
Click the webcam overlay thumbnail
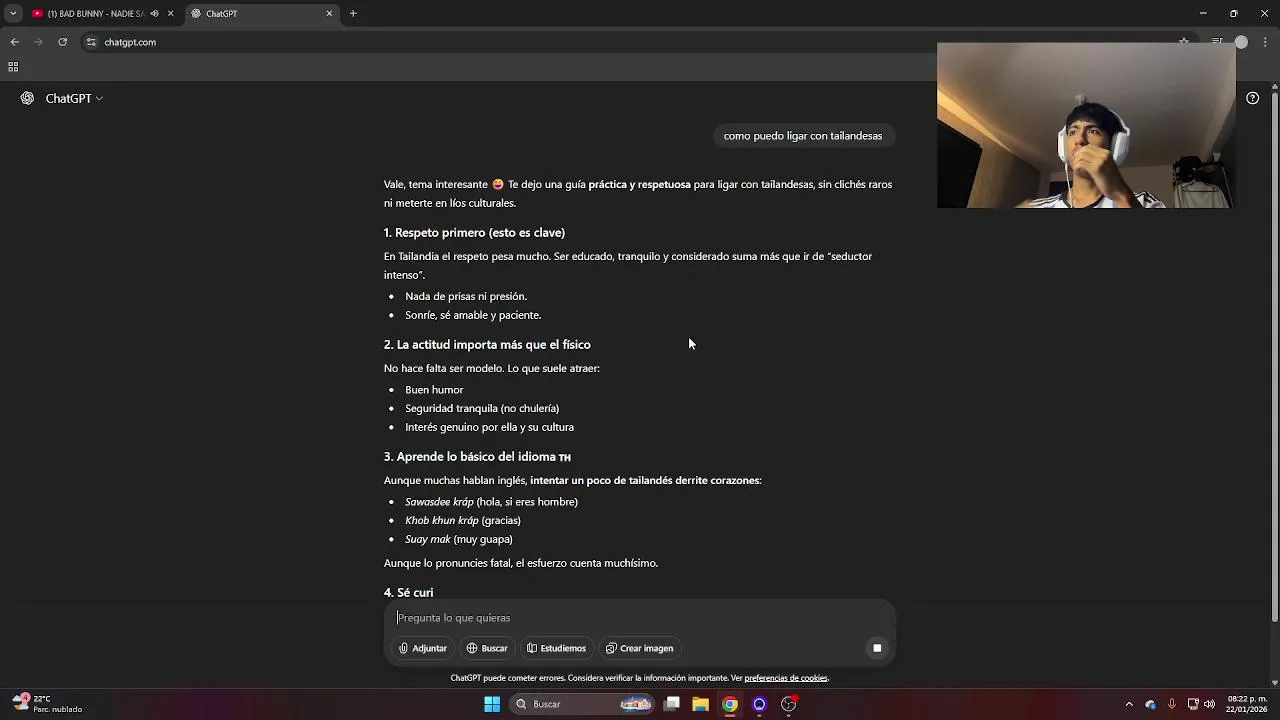coord(1086,125)
